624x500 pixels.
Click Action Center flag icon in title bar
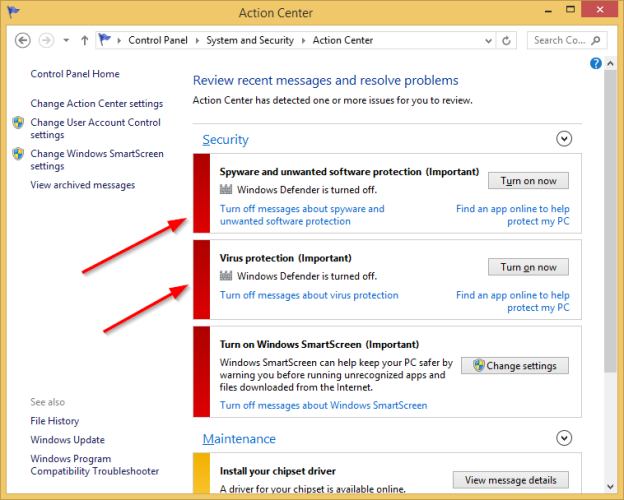click(x=13, y=12)
